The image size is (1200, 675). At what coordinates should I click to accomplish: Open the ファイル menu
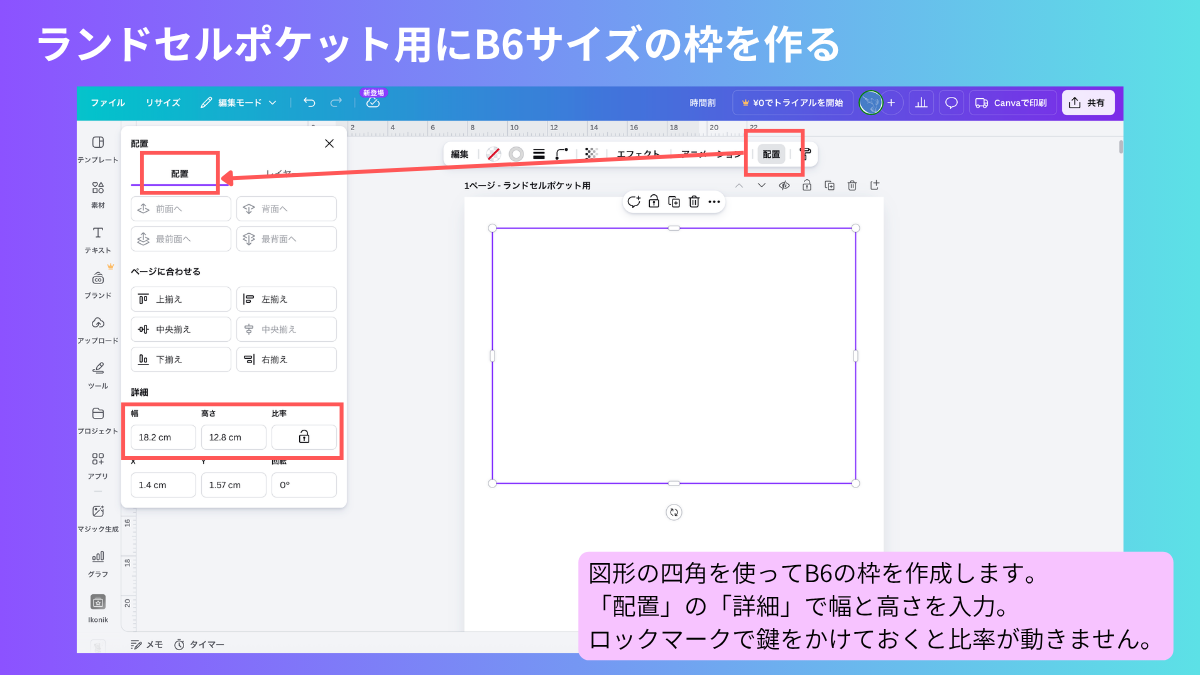[108, 103]
